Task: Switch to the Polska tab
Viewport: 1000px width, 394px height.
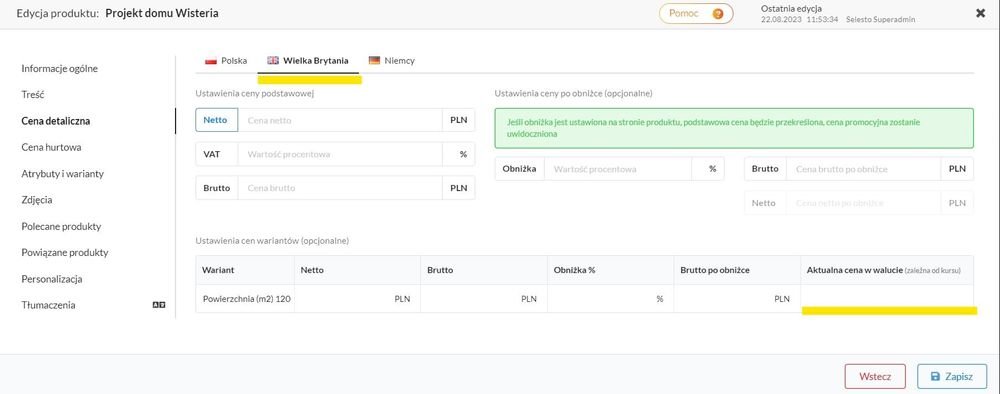Action: pos(226,61)
